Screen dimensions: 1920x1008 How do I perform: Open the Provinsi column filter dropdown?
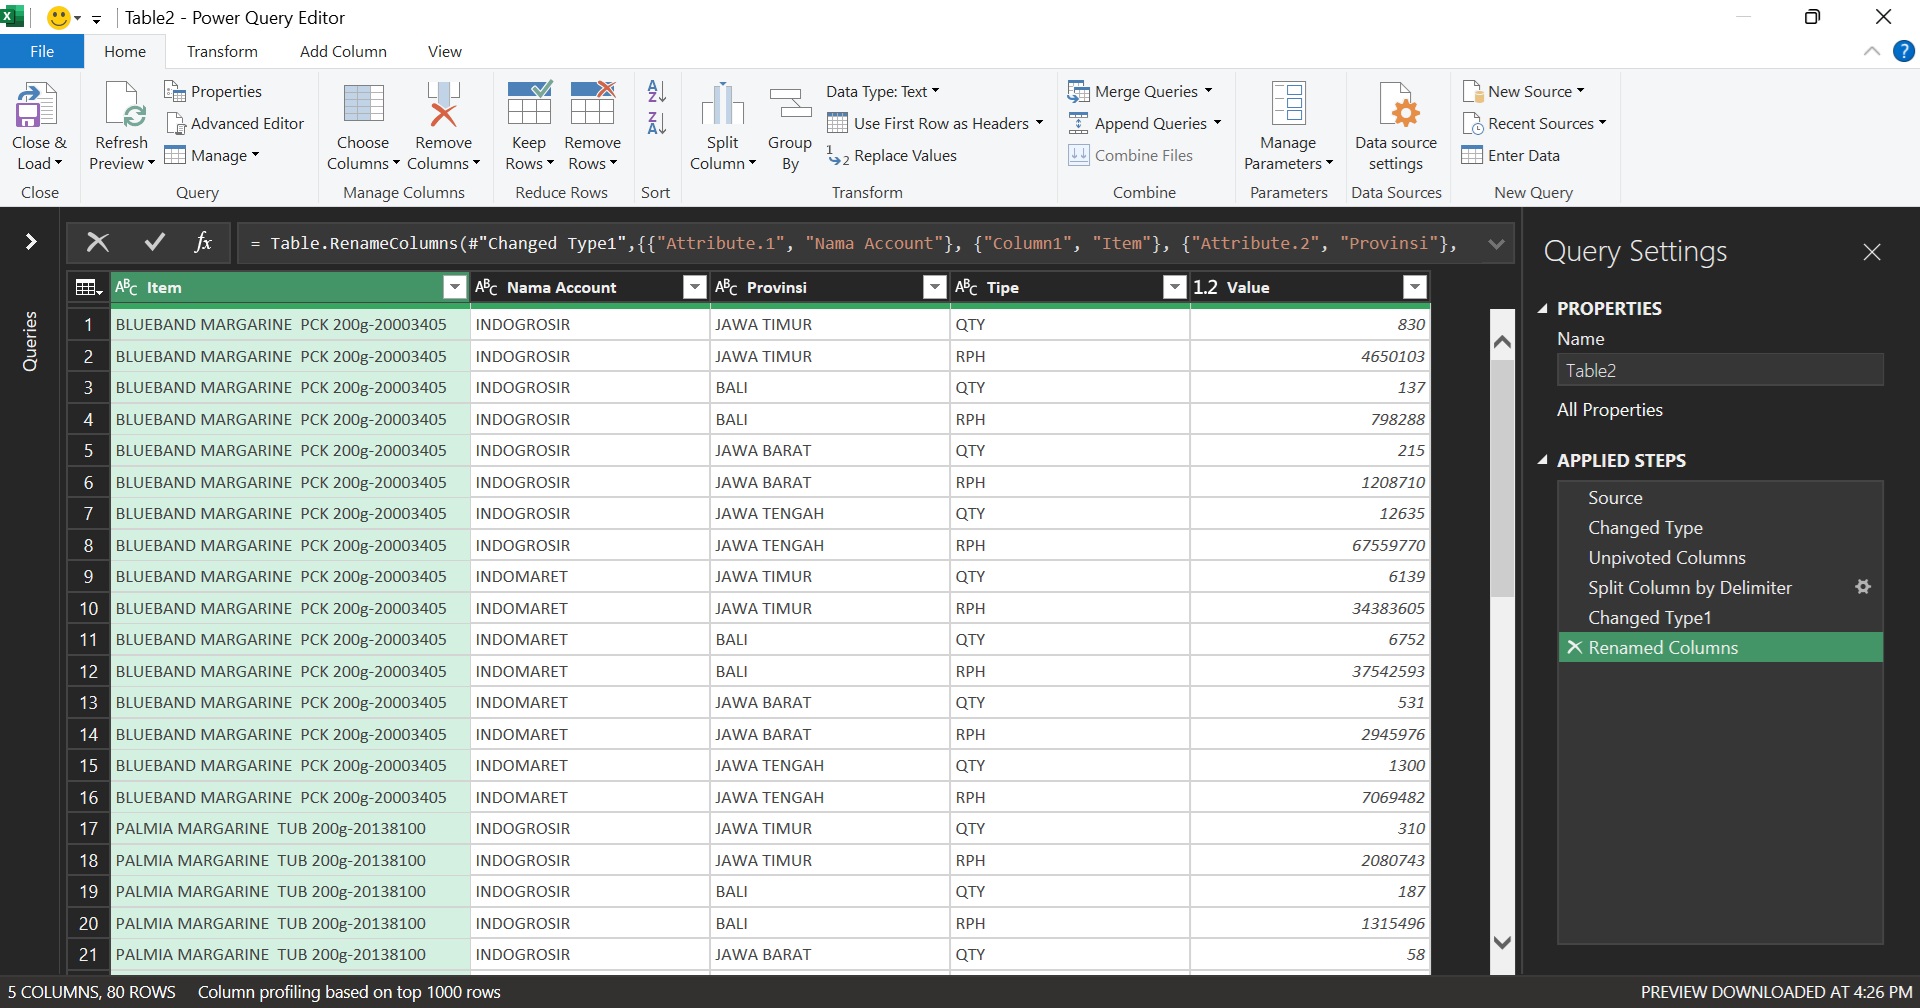click(934, 288)
